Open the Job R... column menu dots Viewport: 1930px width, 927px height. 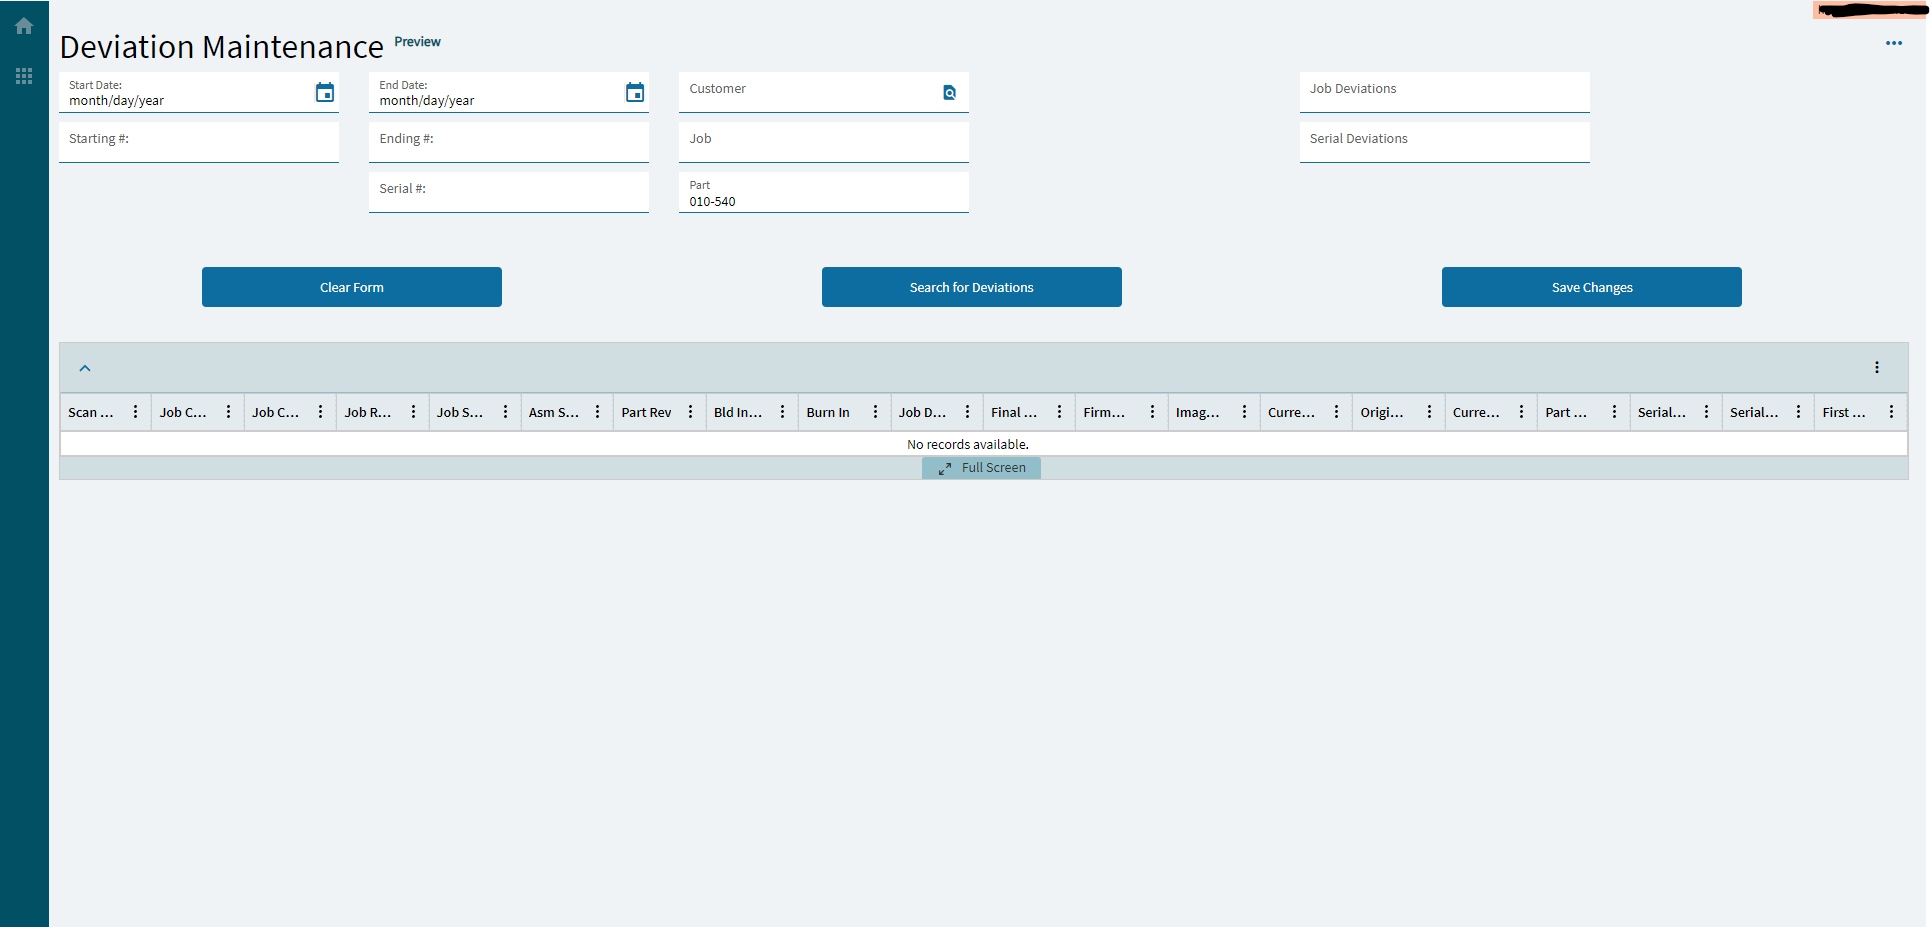pos(413,412)
